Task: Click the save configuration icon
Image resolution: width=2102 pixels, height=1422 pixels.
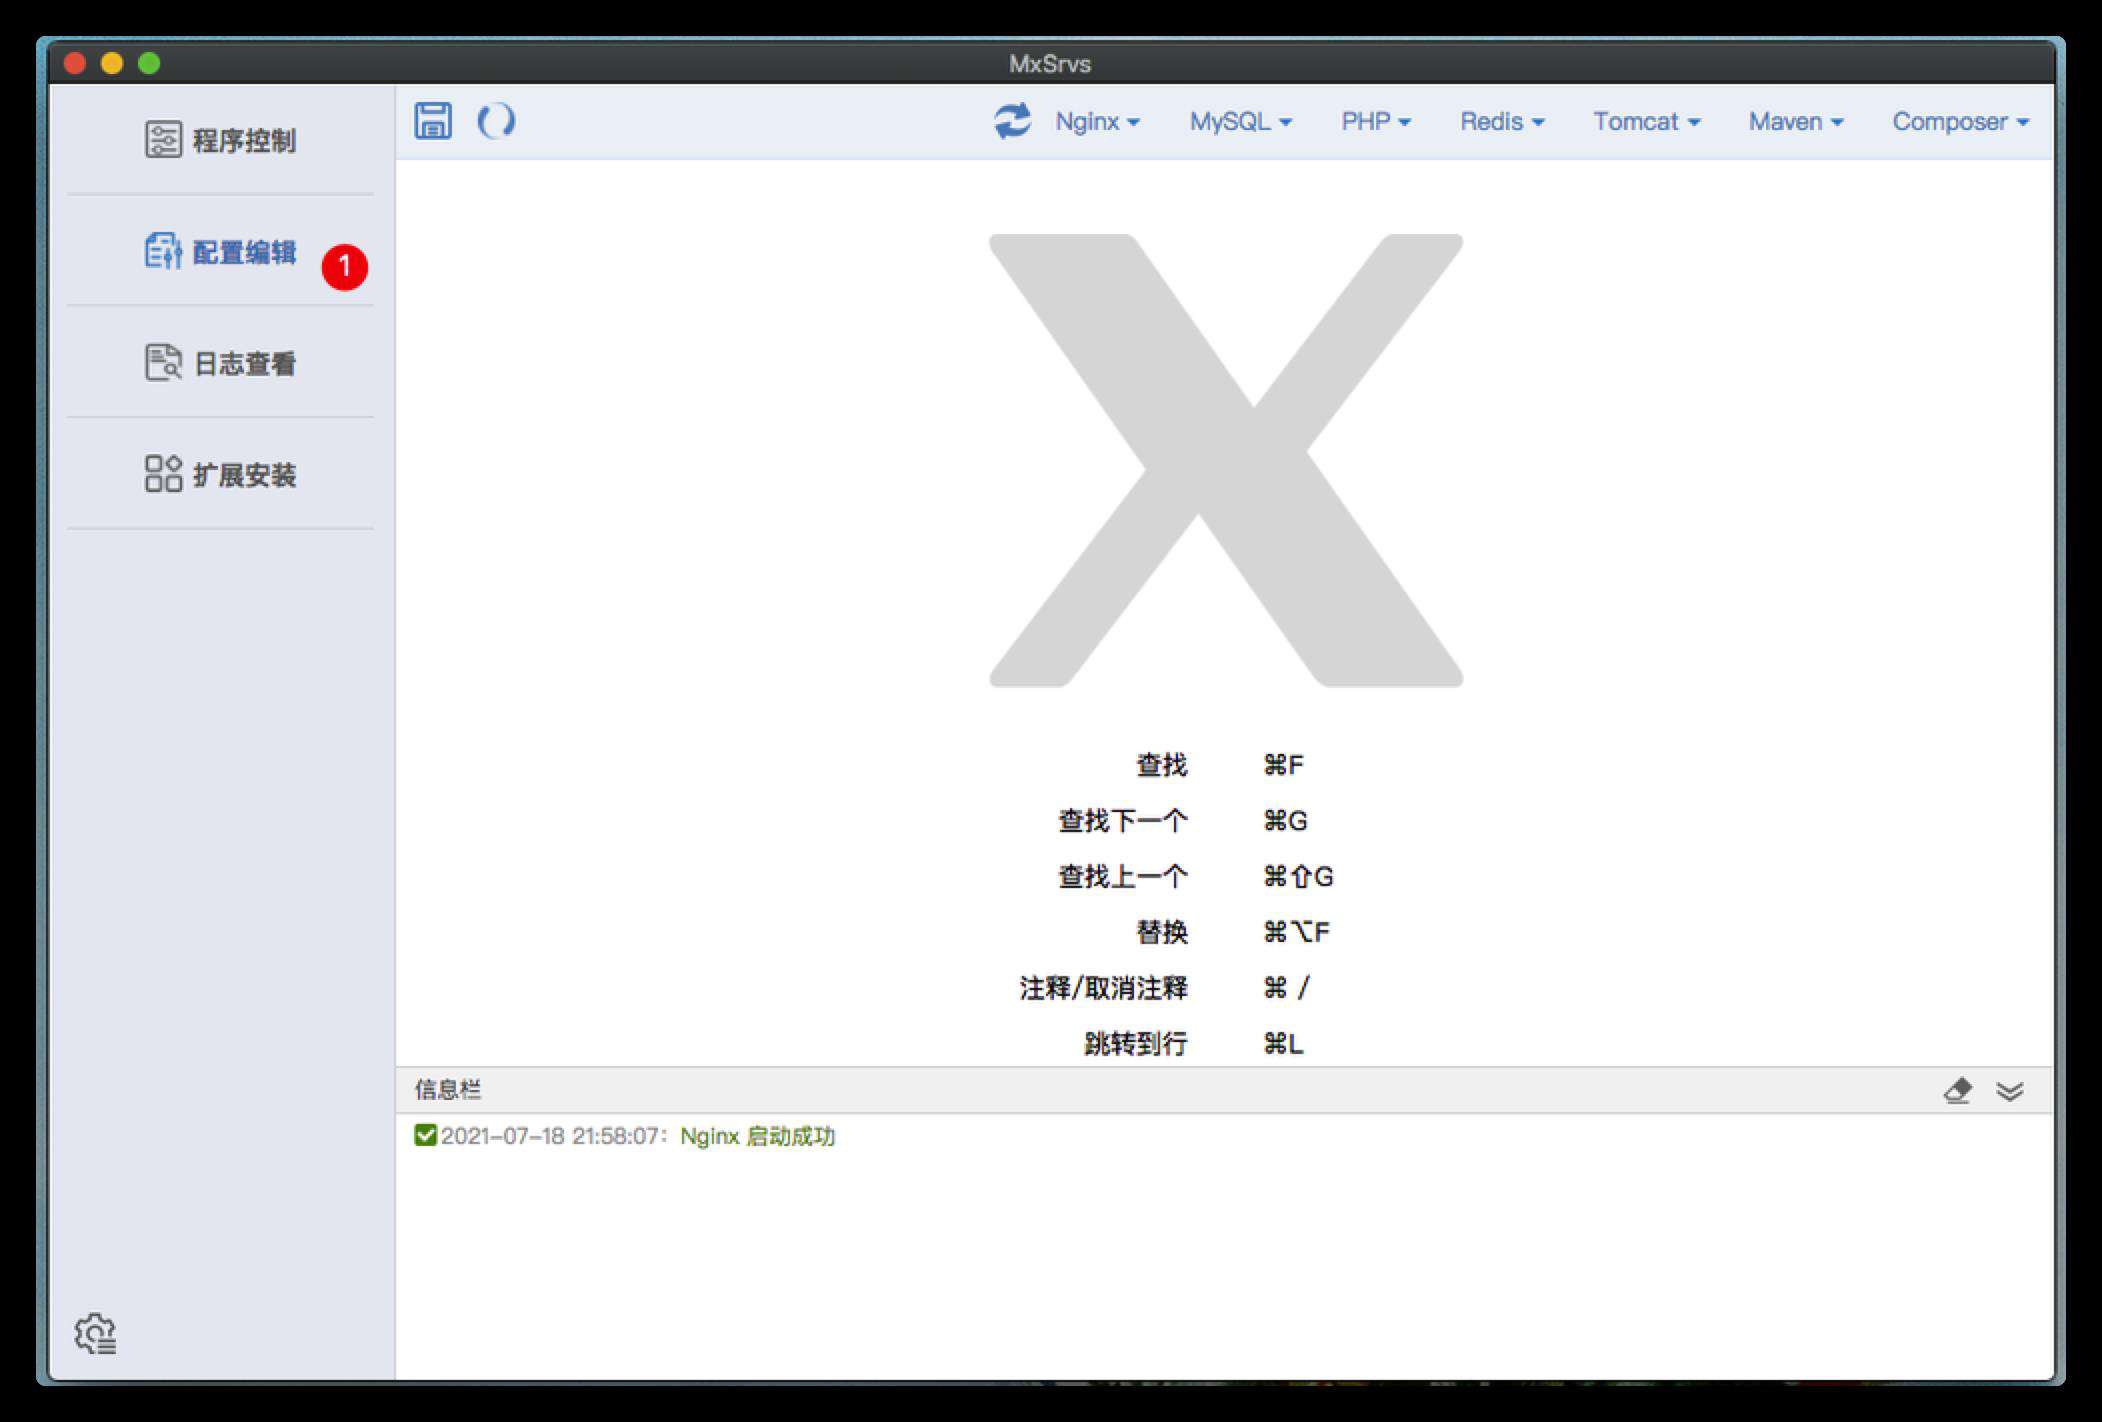Action: coord(433,121)
